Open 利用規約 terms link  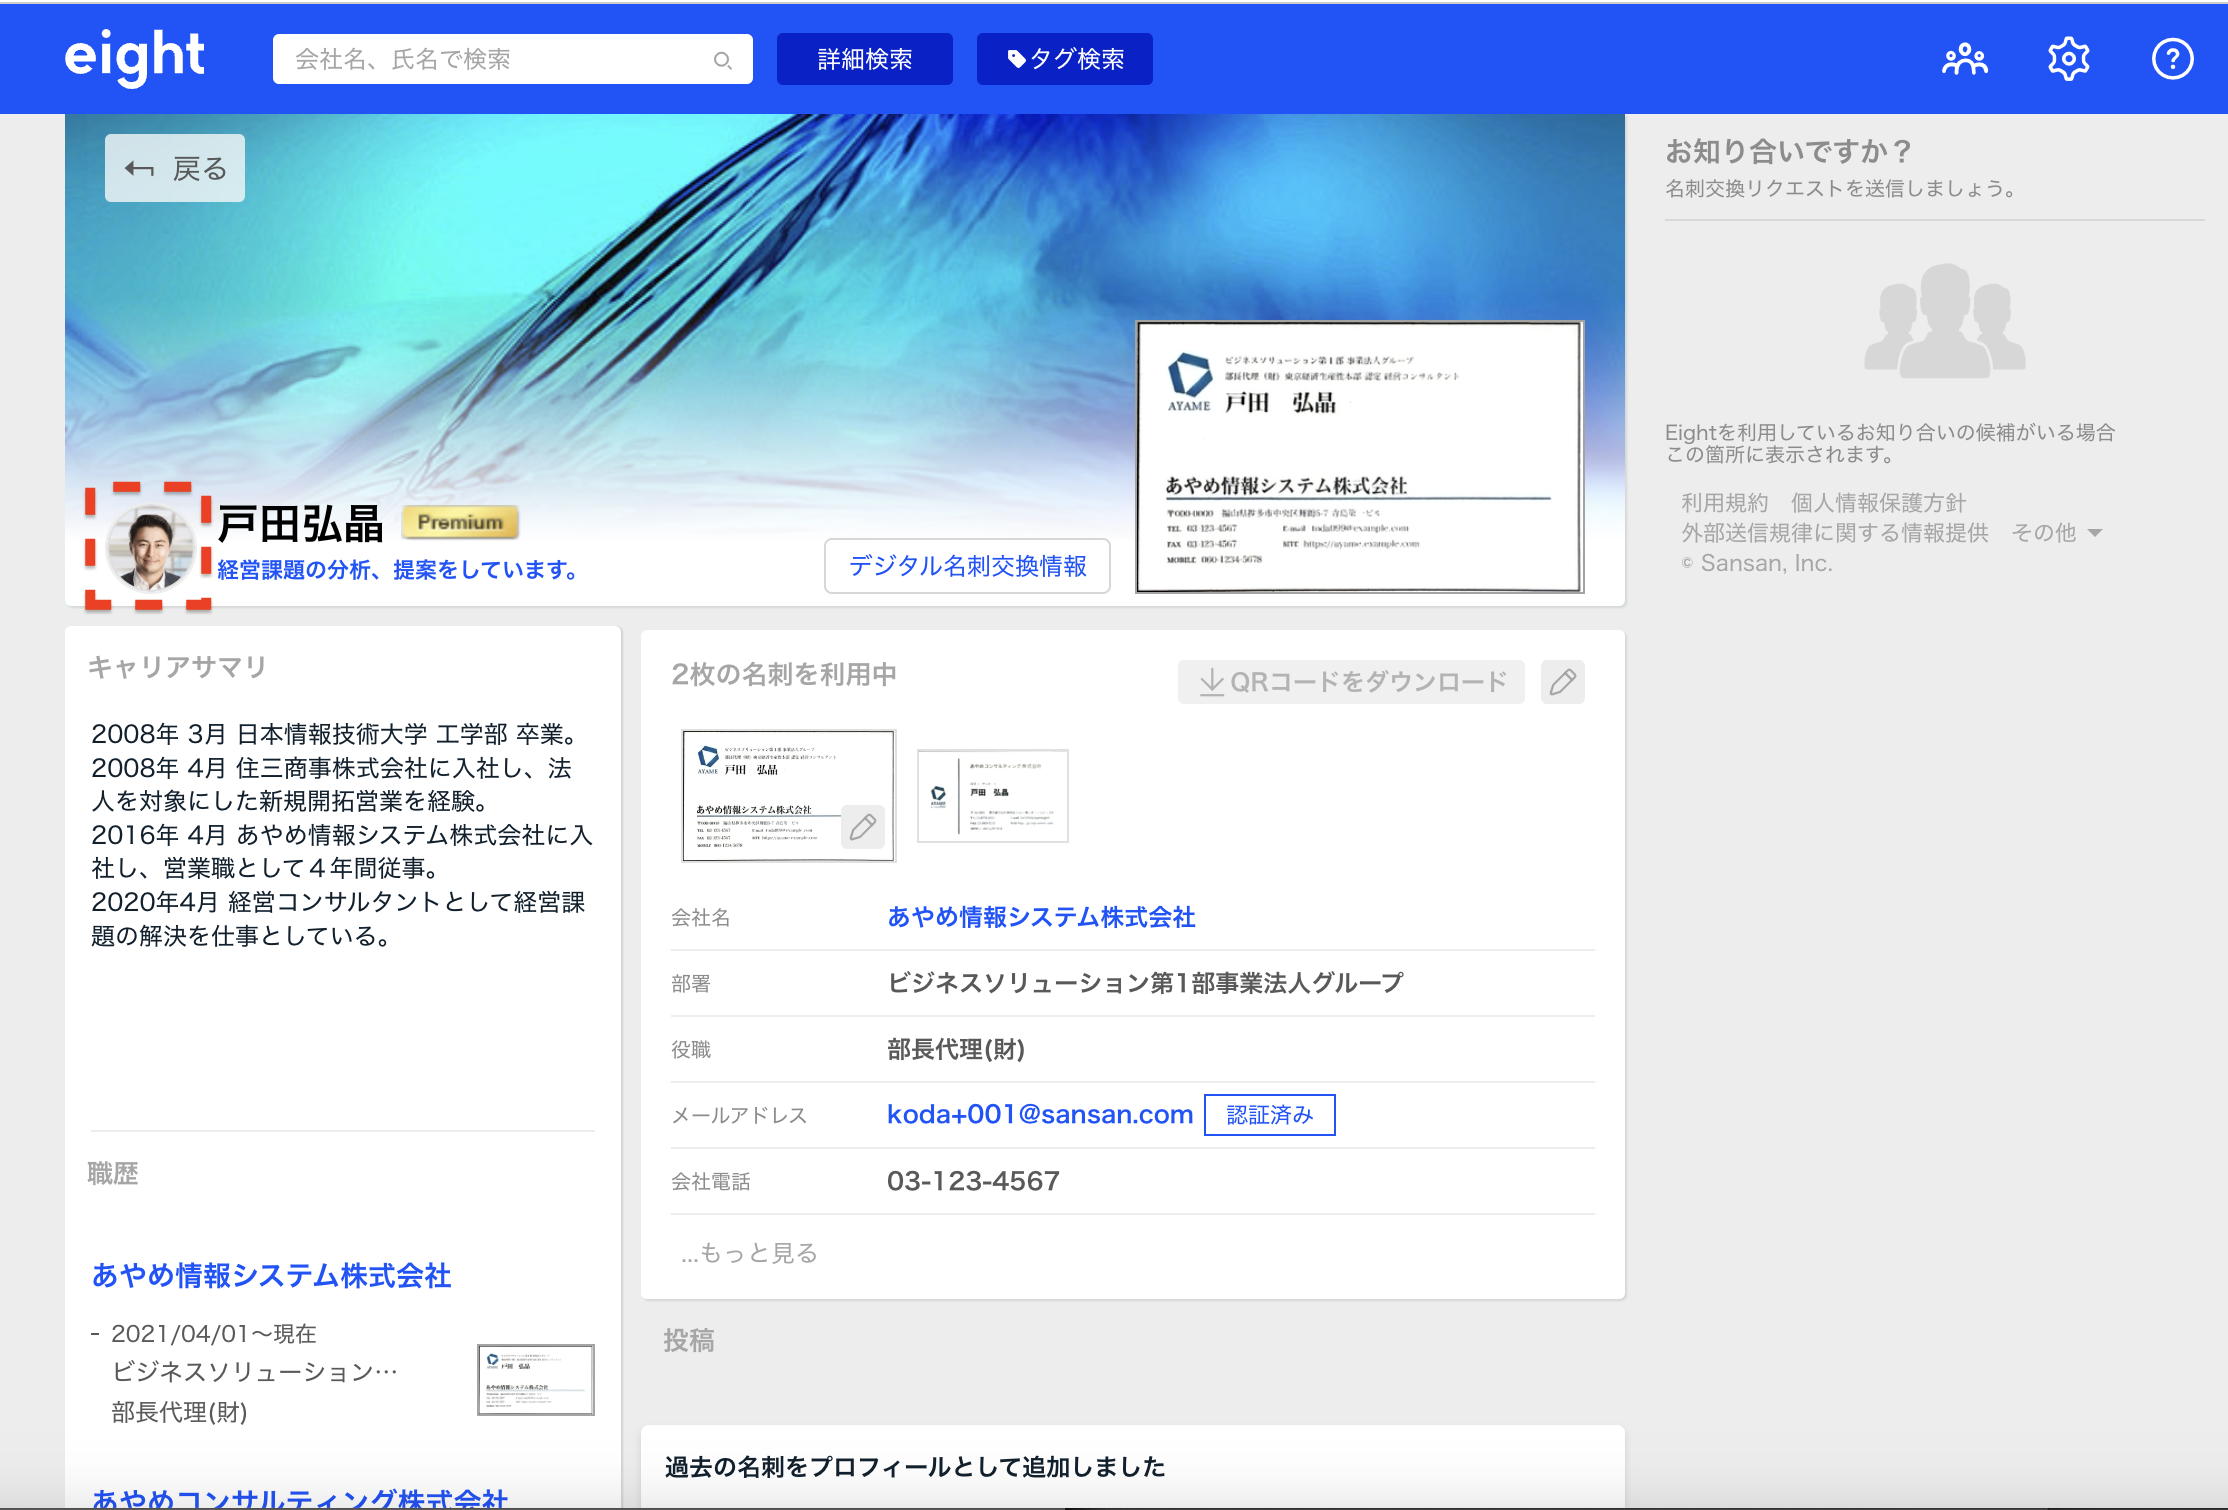tap(1724, 503)
